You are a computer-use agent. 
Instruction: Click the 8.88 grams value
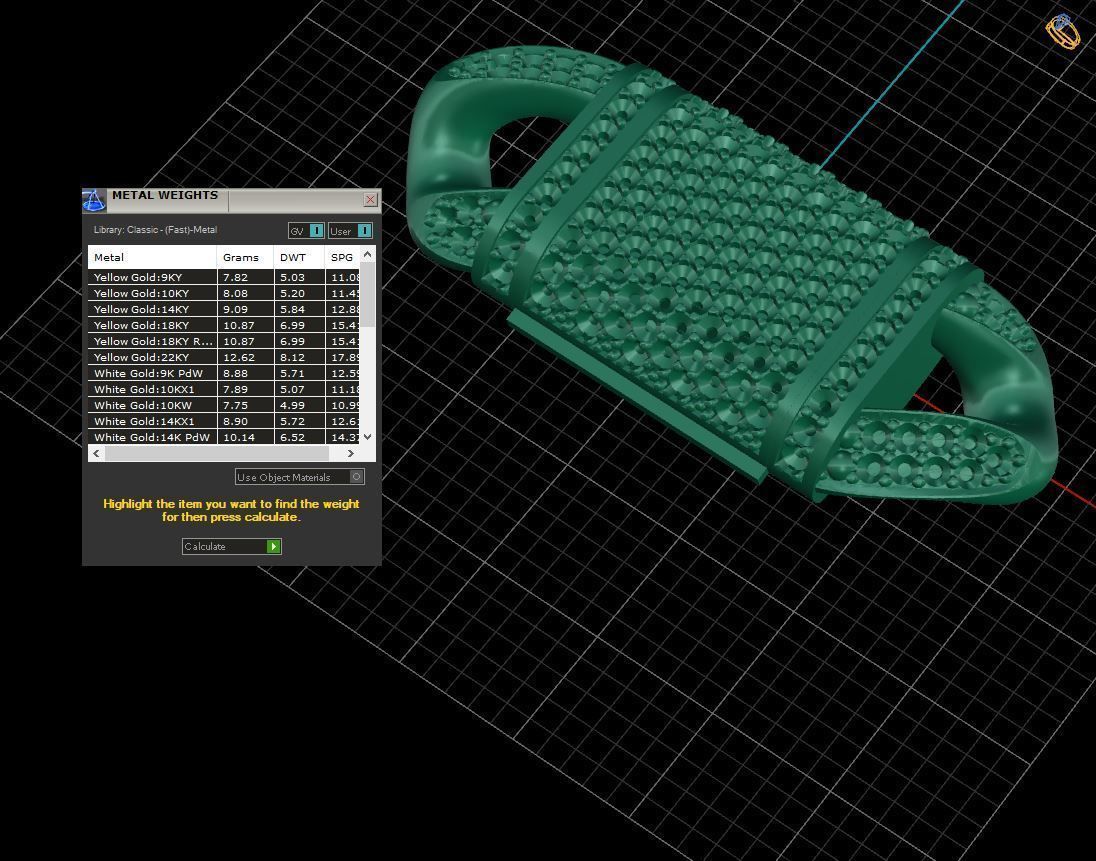click(235, 374)
